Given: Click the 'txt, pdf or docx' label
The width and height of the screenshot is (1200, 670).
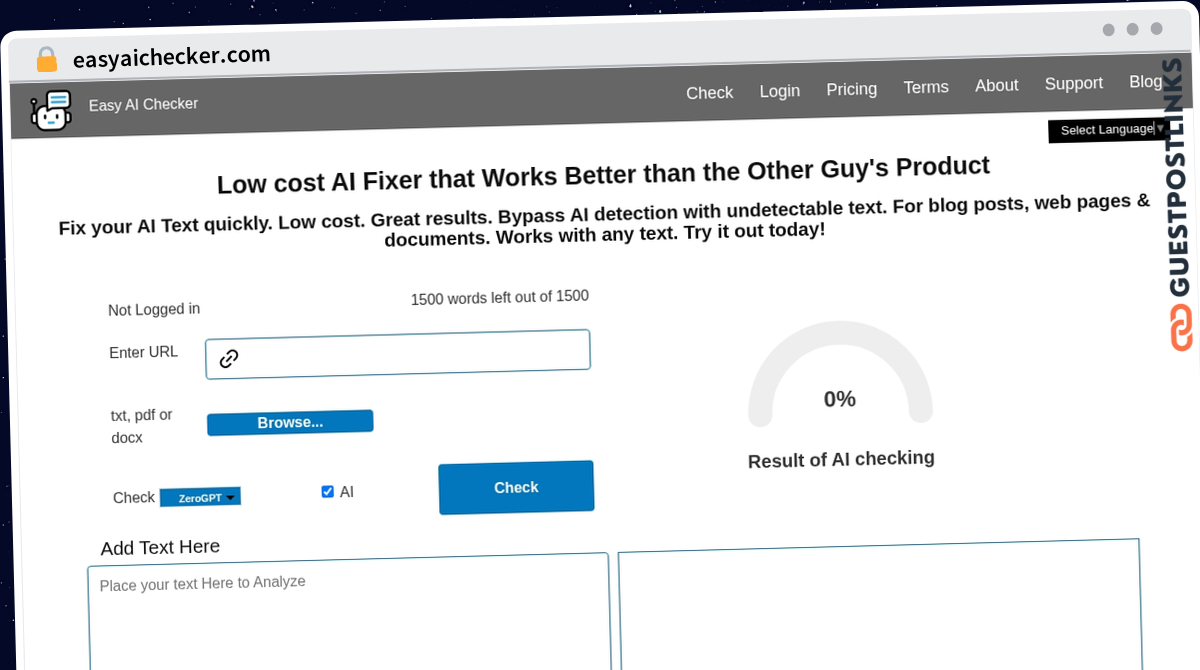Looking at the screenshot, I should coord(142,426).
